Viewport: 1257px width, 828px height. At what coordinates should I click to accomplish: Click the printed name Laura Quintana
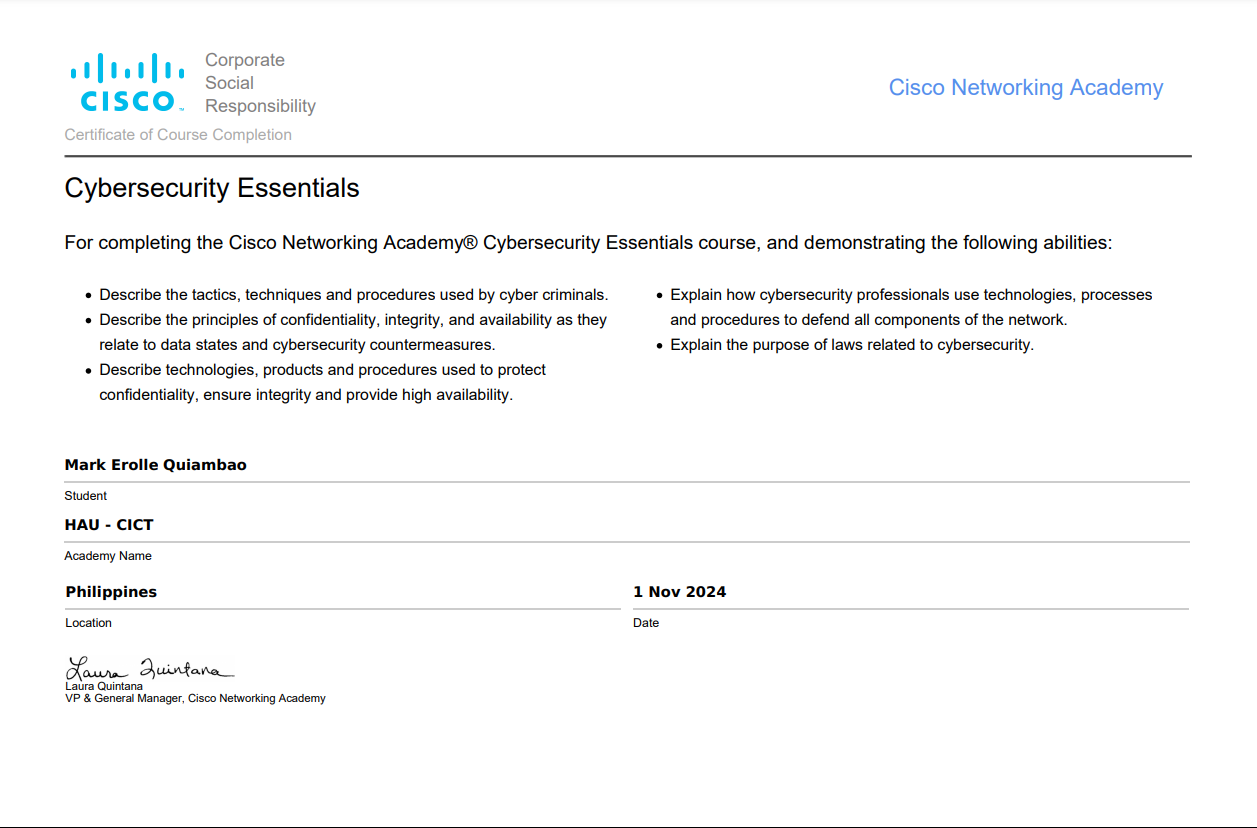point(104,687)
